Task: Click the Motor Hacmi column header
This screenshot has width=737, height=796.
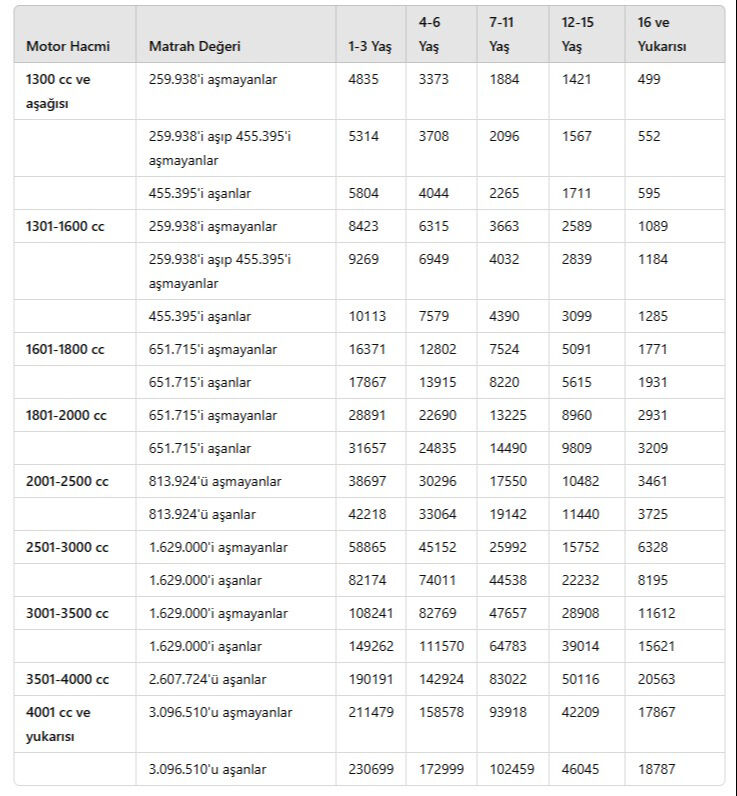Action: [68, 47]
